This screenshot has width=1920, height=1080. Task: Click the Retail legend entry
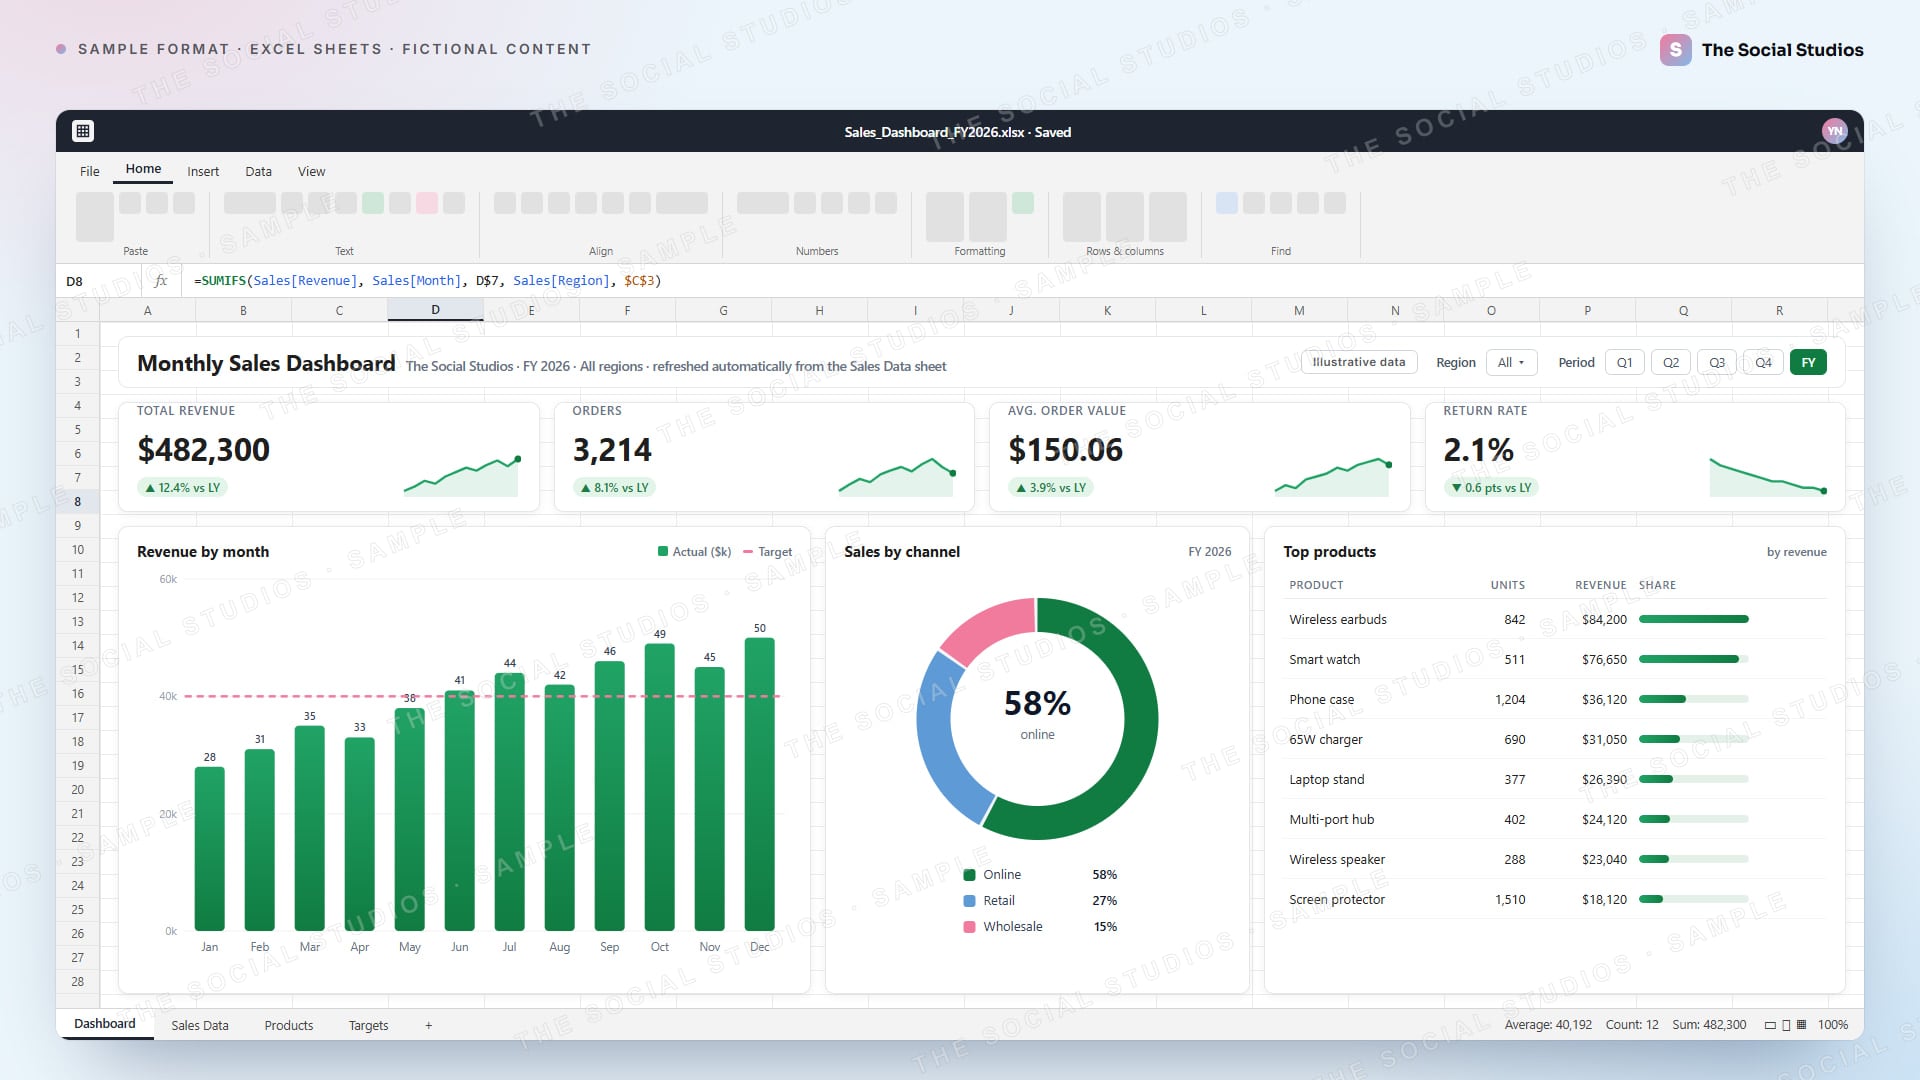pyautogui.click(x=1040, y=900)
